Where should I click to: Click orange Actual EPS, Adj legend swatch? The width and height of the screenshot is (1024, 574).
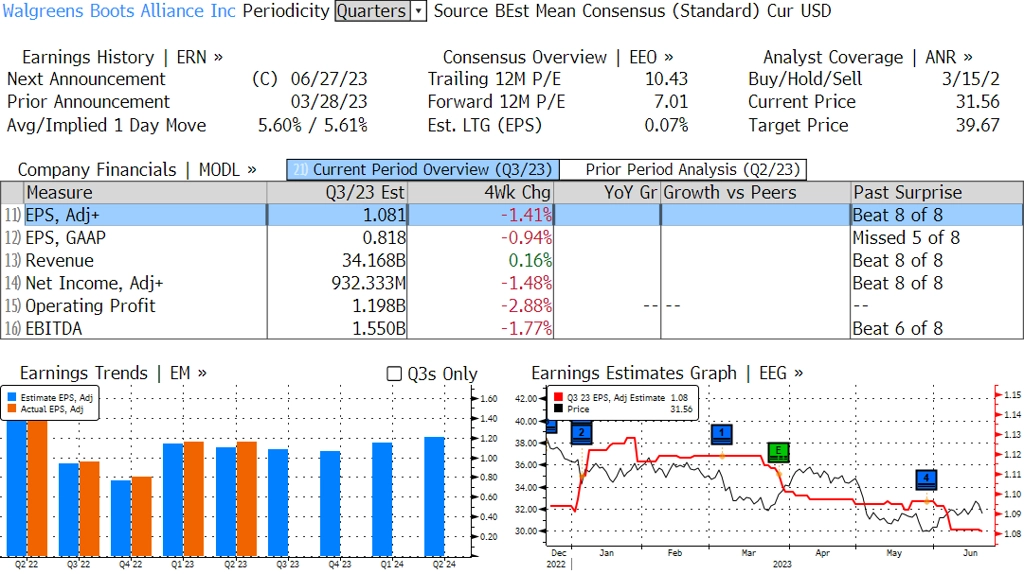point(12,409)
